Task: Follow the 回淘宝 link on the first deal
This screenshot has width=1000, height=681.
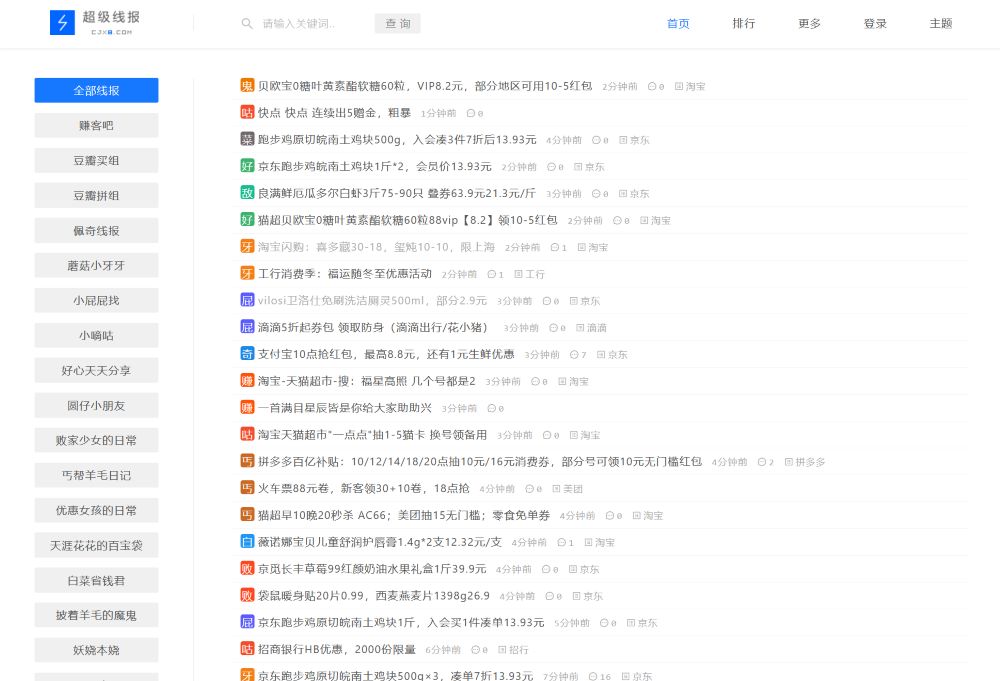Action: [691, 86]
